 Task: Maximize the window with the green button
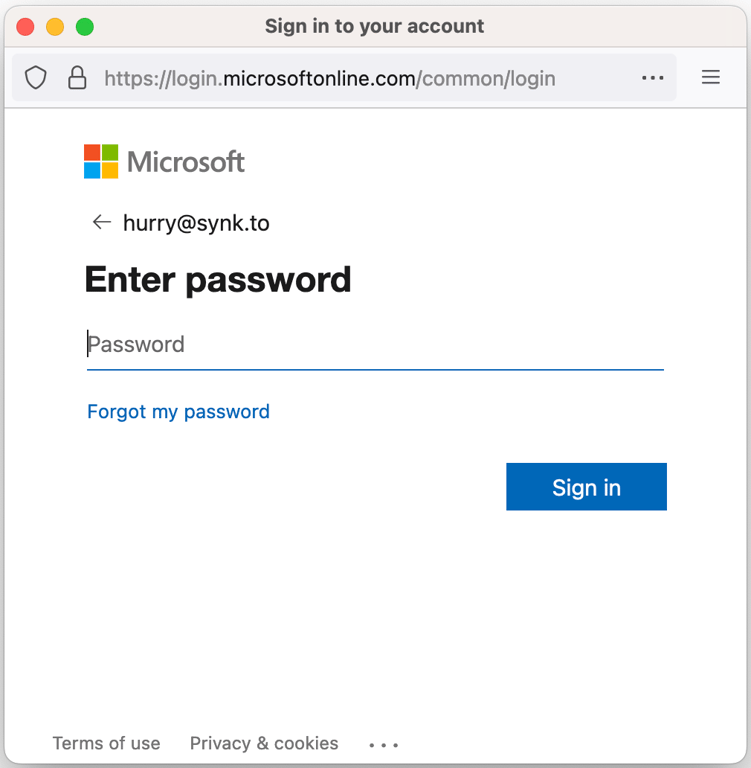click(x=85, y=27)
